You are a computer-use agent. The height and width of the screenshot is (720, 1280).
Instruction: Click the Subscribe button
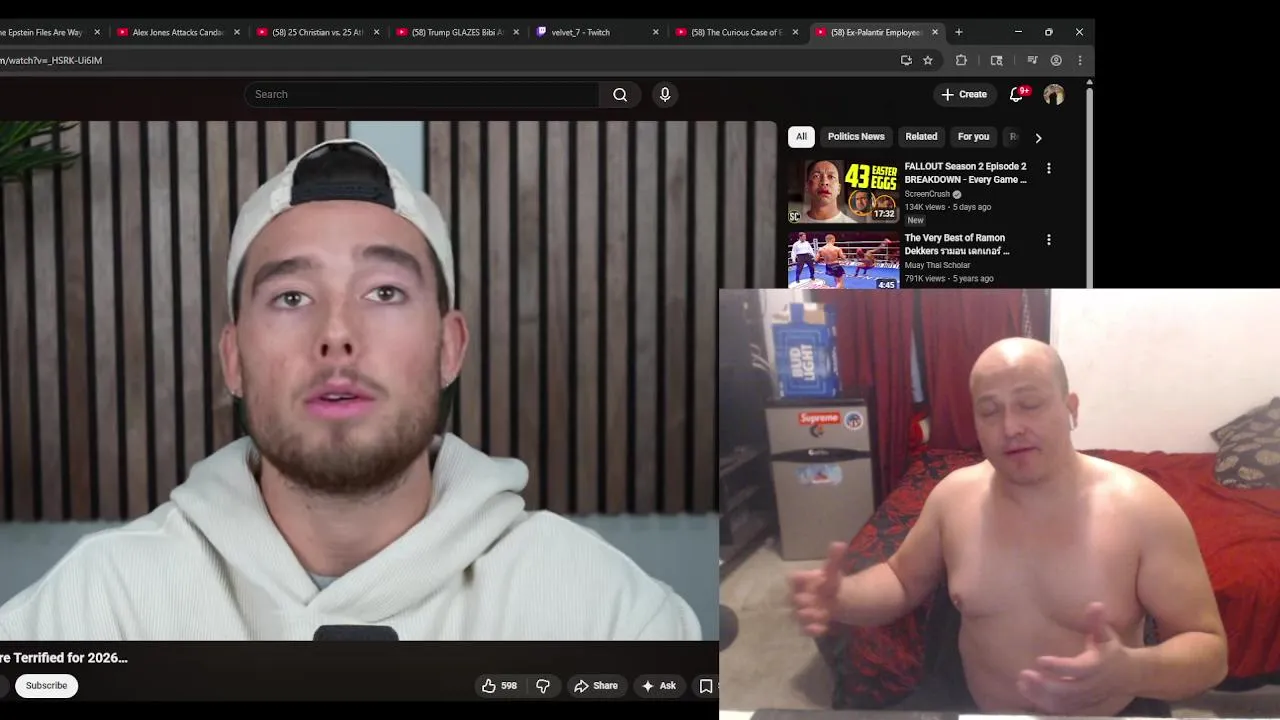pos(46,685)
